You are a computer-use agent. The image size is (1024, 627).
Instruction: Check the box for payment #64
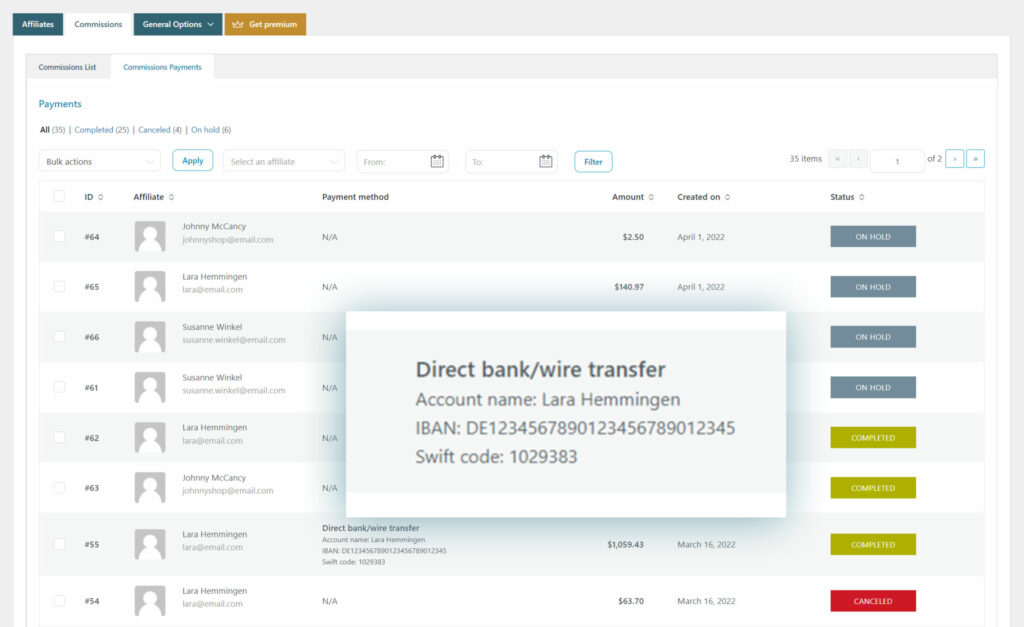pos(59,236)
